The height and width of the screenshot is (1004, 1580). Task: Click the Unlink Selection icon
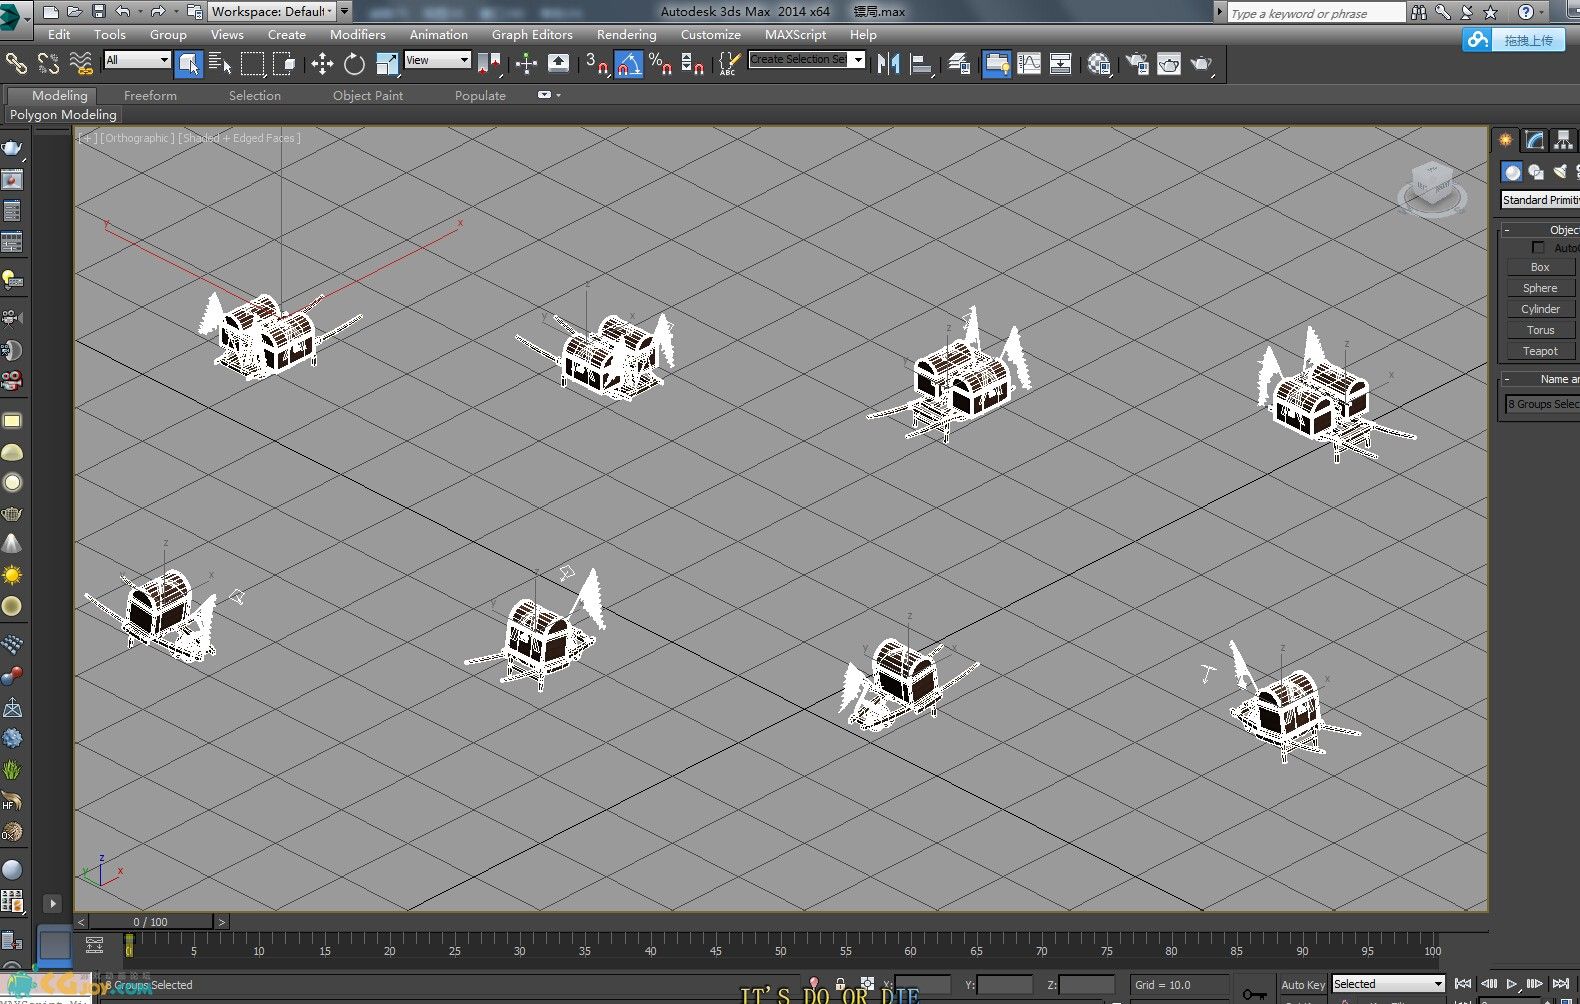[48, 64]
